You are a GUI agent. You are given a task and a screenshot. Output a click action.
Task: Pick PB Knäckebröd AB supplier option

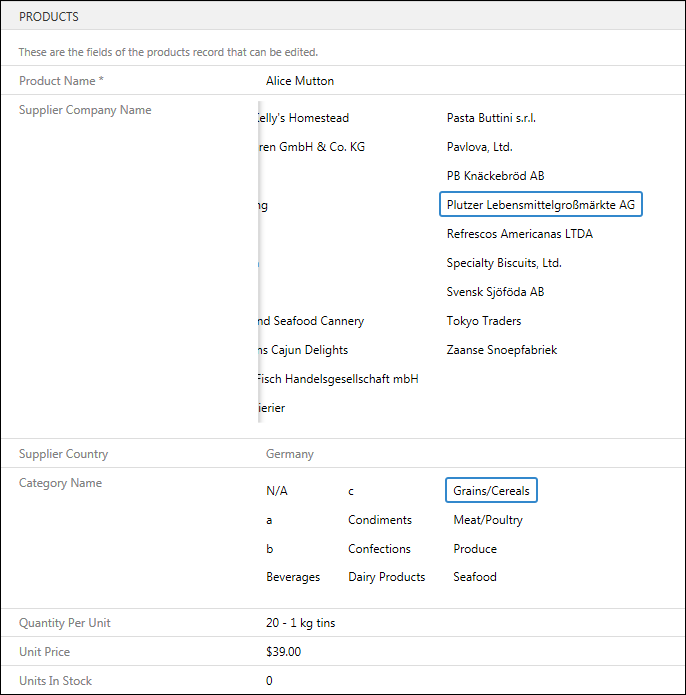pyautogui.click(x=495, y=176)
